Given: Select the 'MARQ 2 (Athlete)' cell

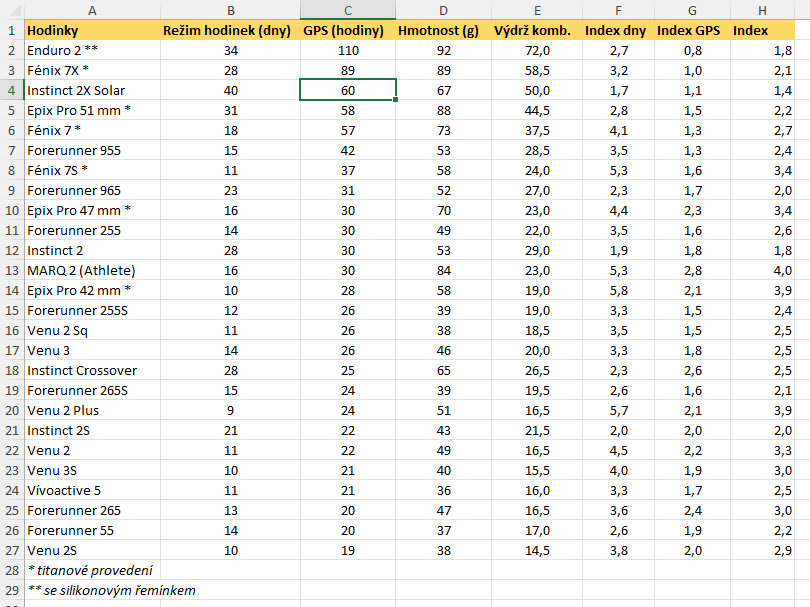Looking at the screenshot, I should [x=92, y=271].
